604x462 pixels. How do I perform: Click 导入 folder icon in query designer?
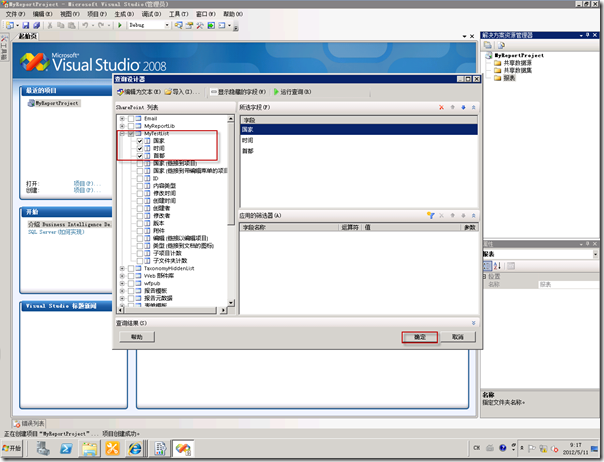pyautogui.click(x=168, y=92)
